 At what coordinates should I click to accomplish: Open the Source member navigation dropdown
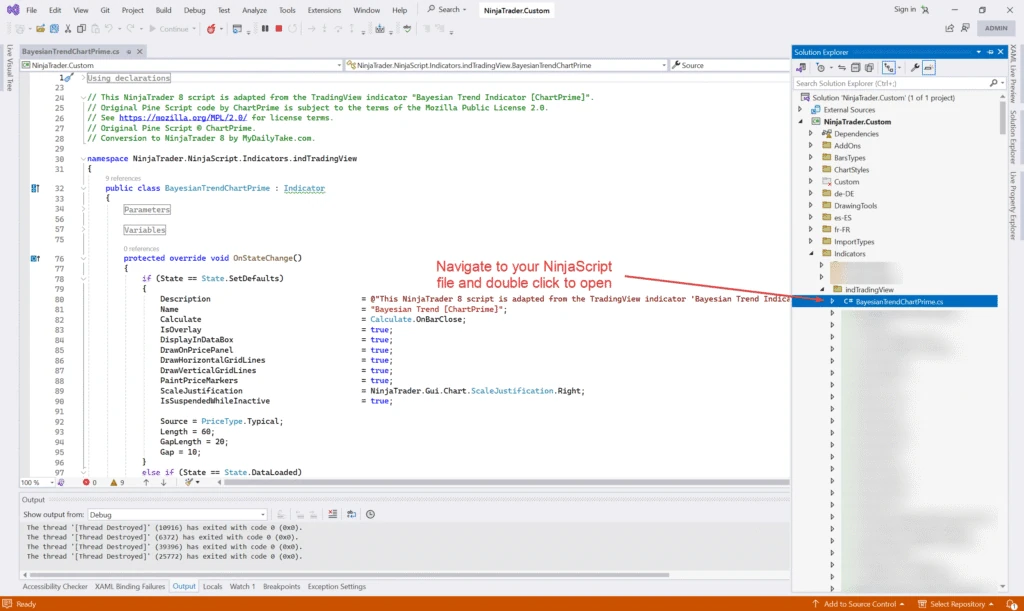coord(729,65)
